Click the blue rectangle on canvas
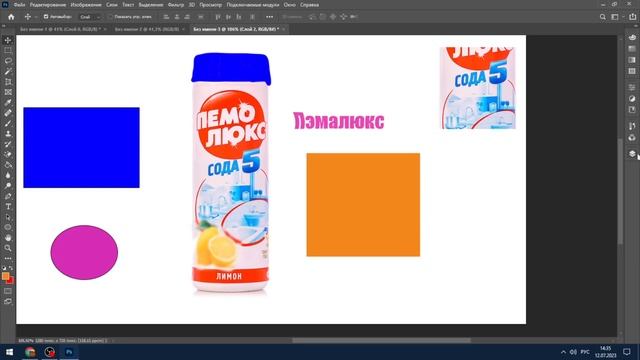 (81, 148)
